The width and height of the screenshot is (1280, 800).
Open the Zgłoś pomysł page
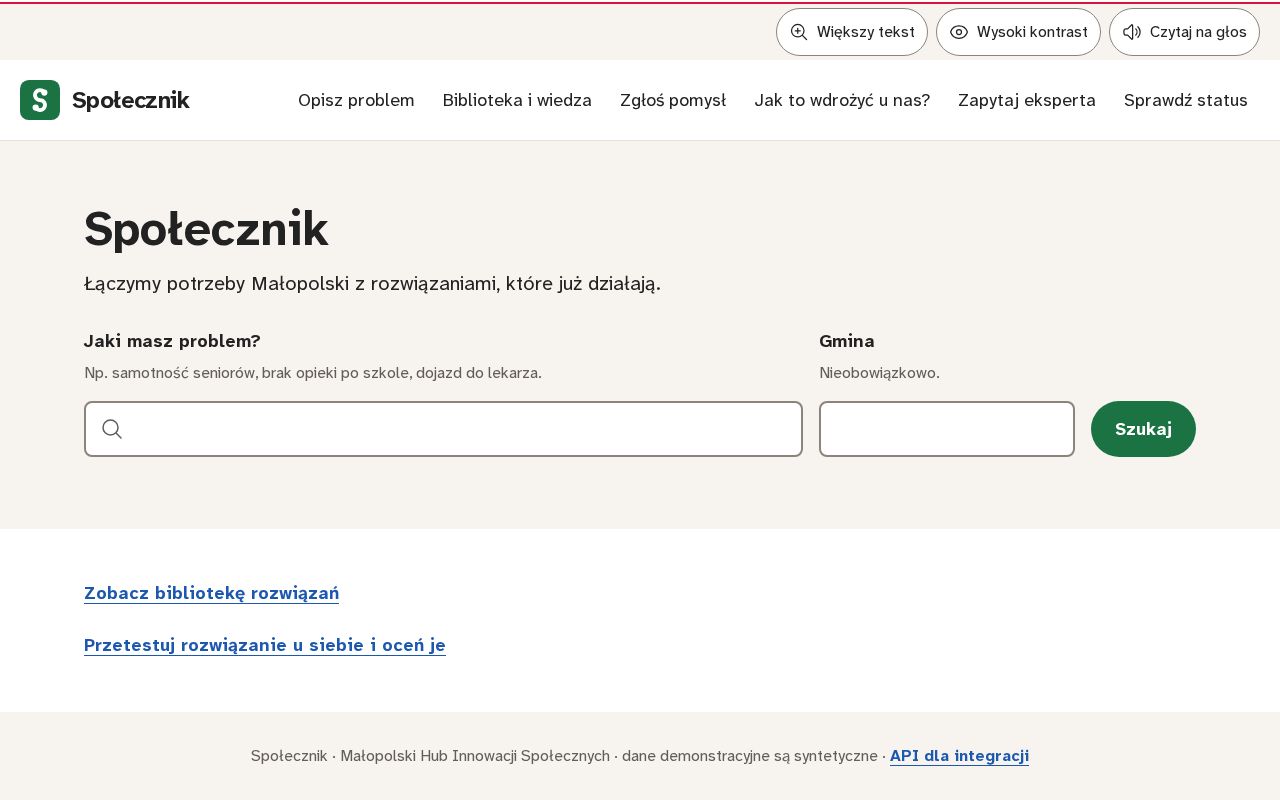point(673,100)
